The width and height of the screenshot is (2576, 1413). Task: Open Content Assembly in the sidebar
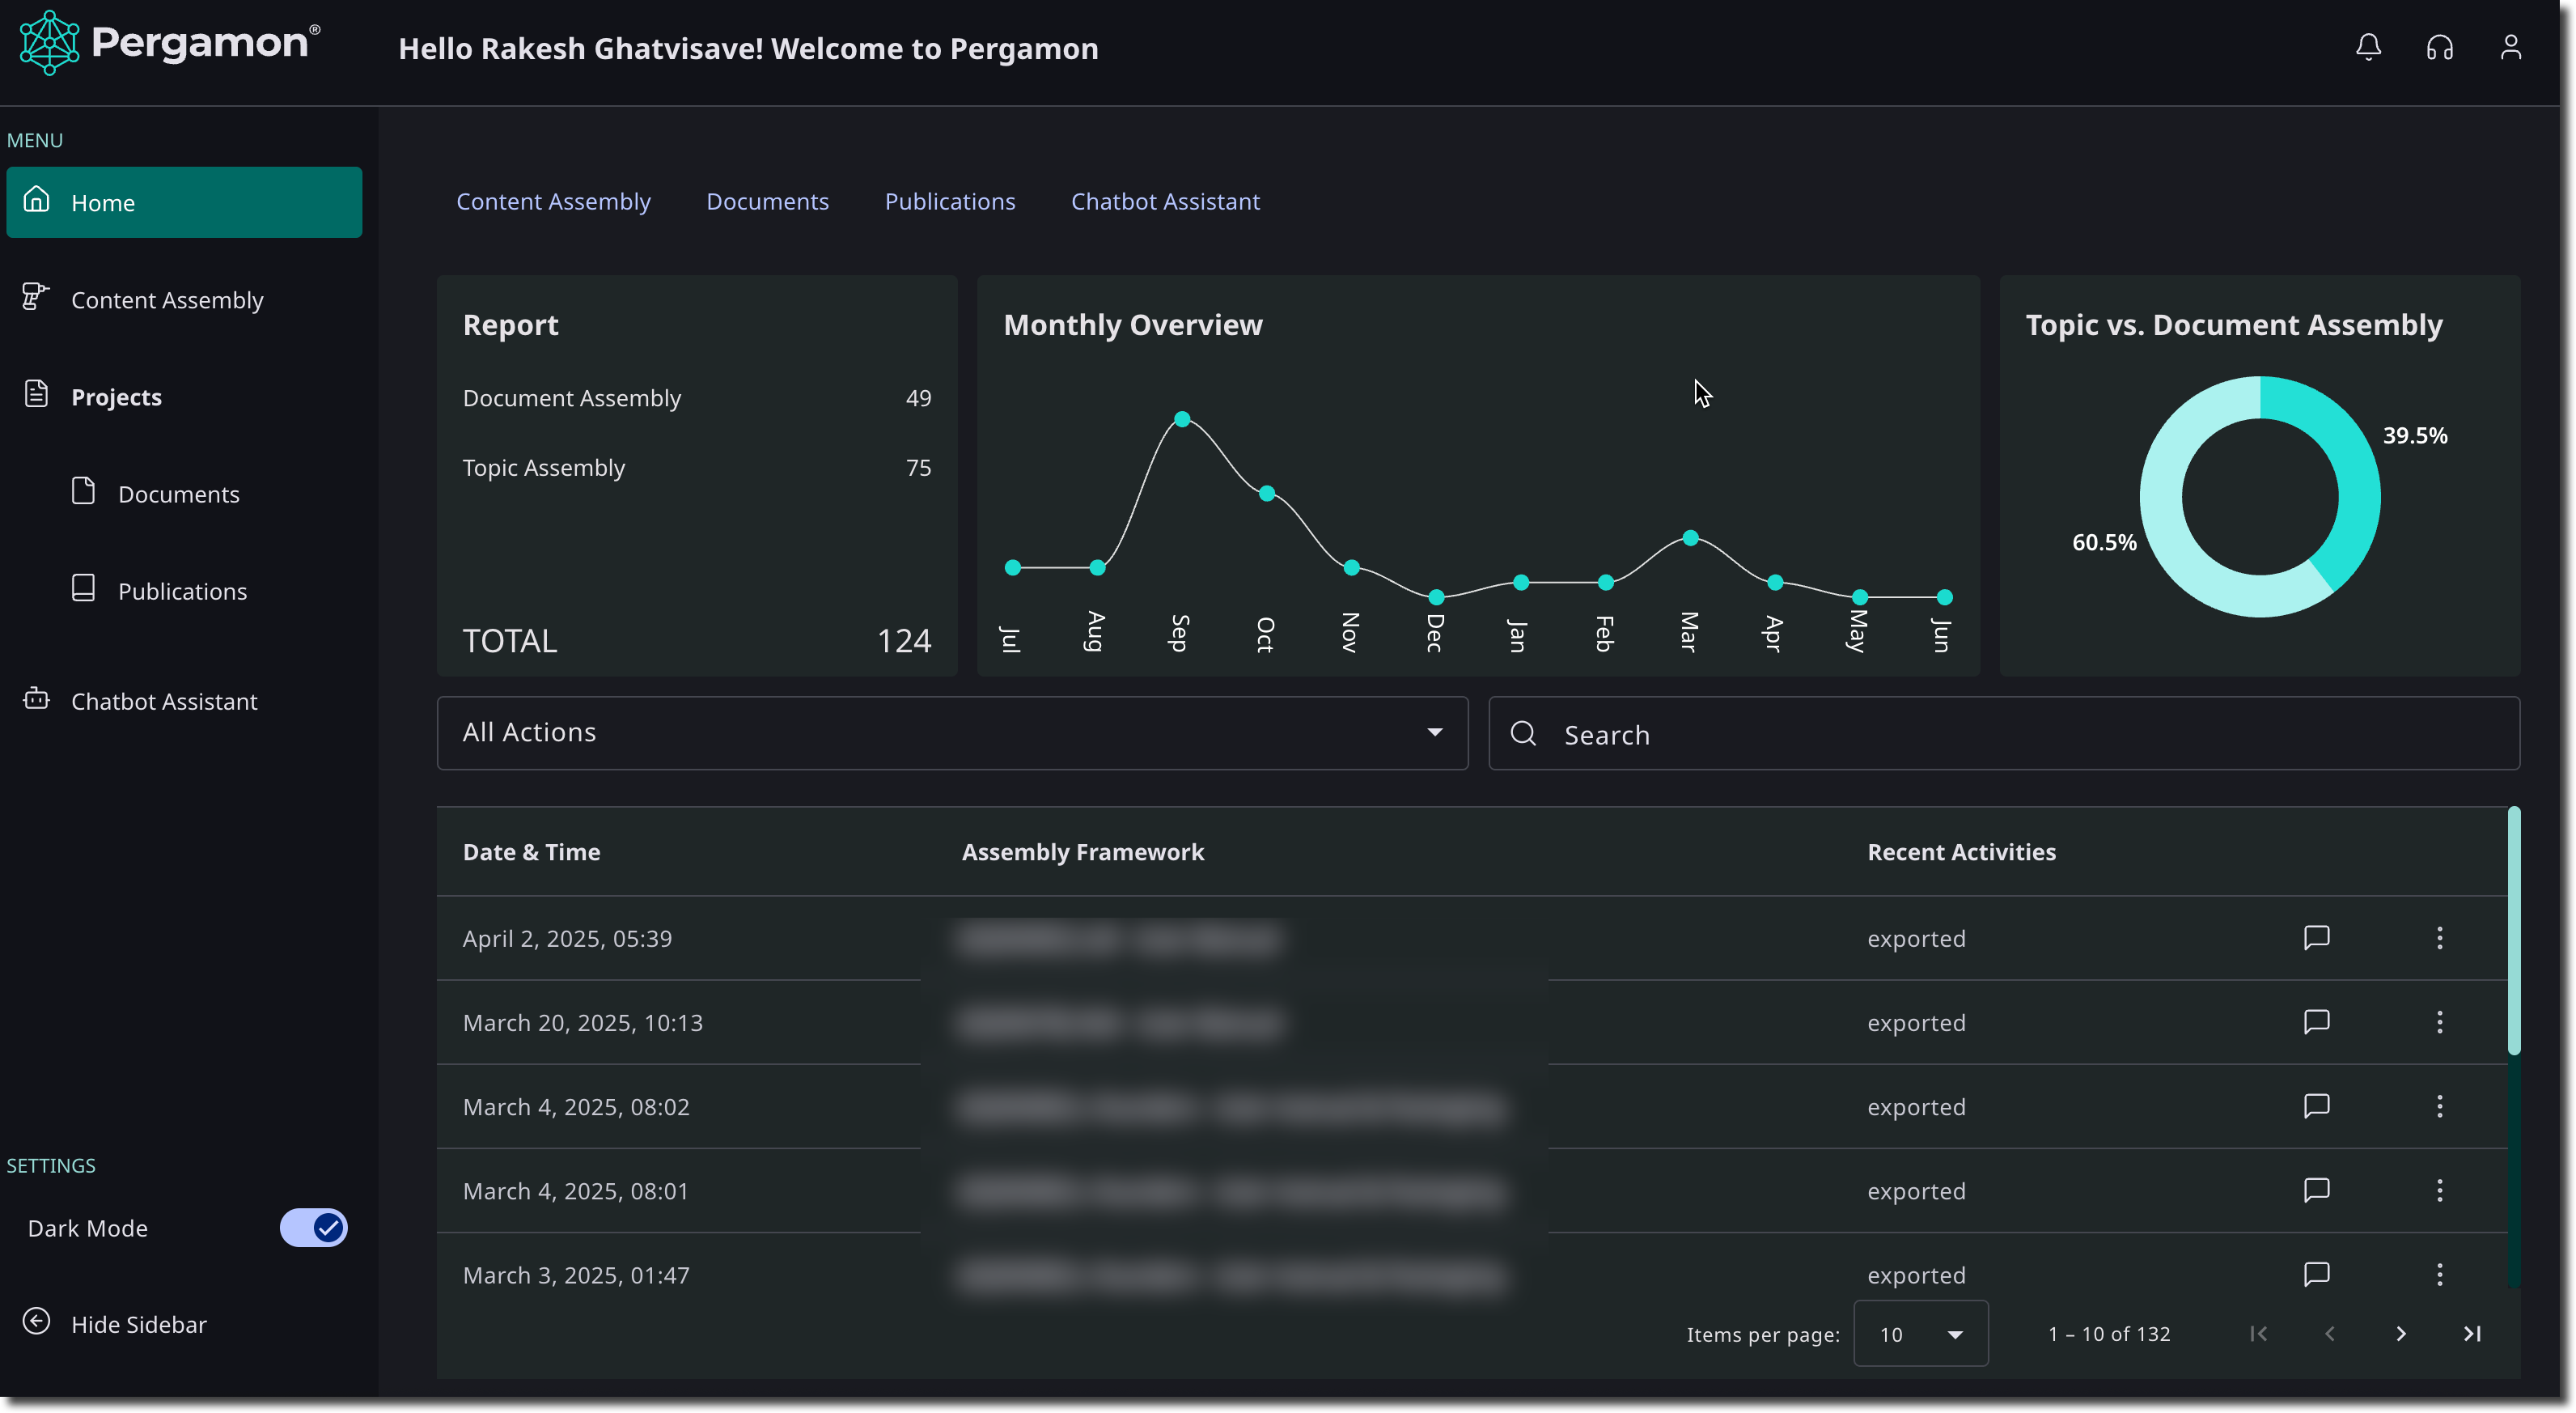click(x=167, y=299)
